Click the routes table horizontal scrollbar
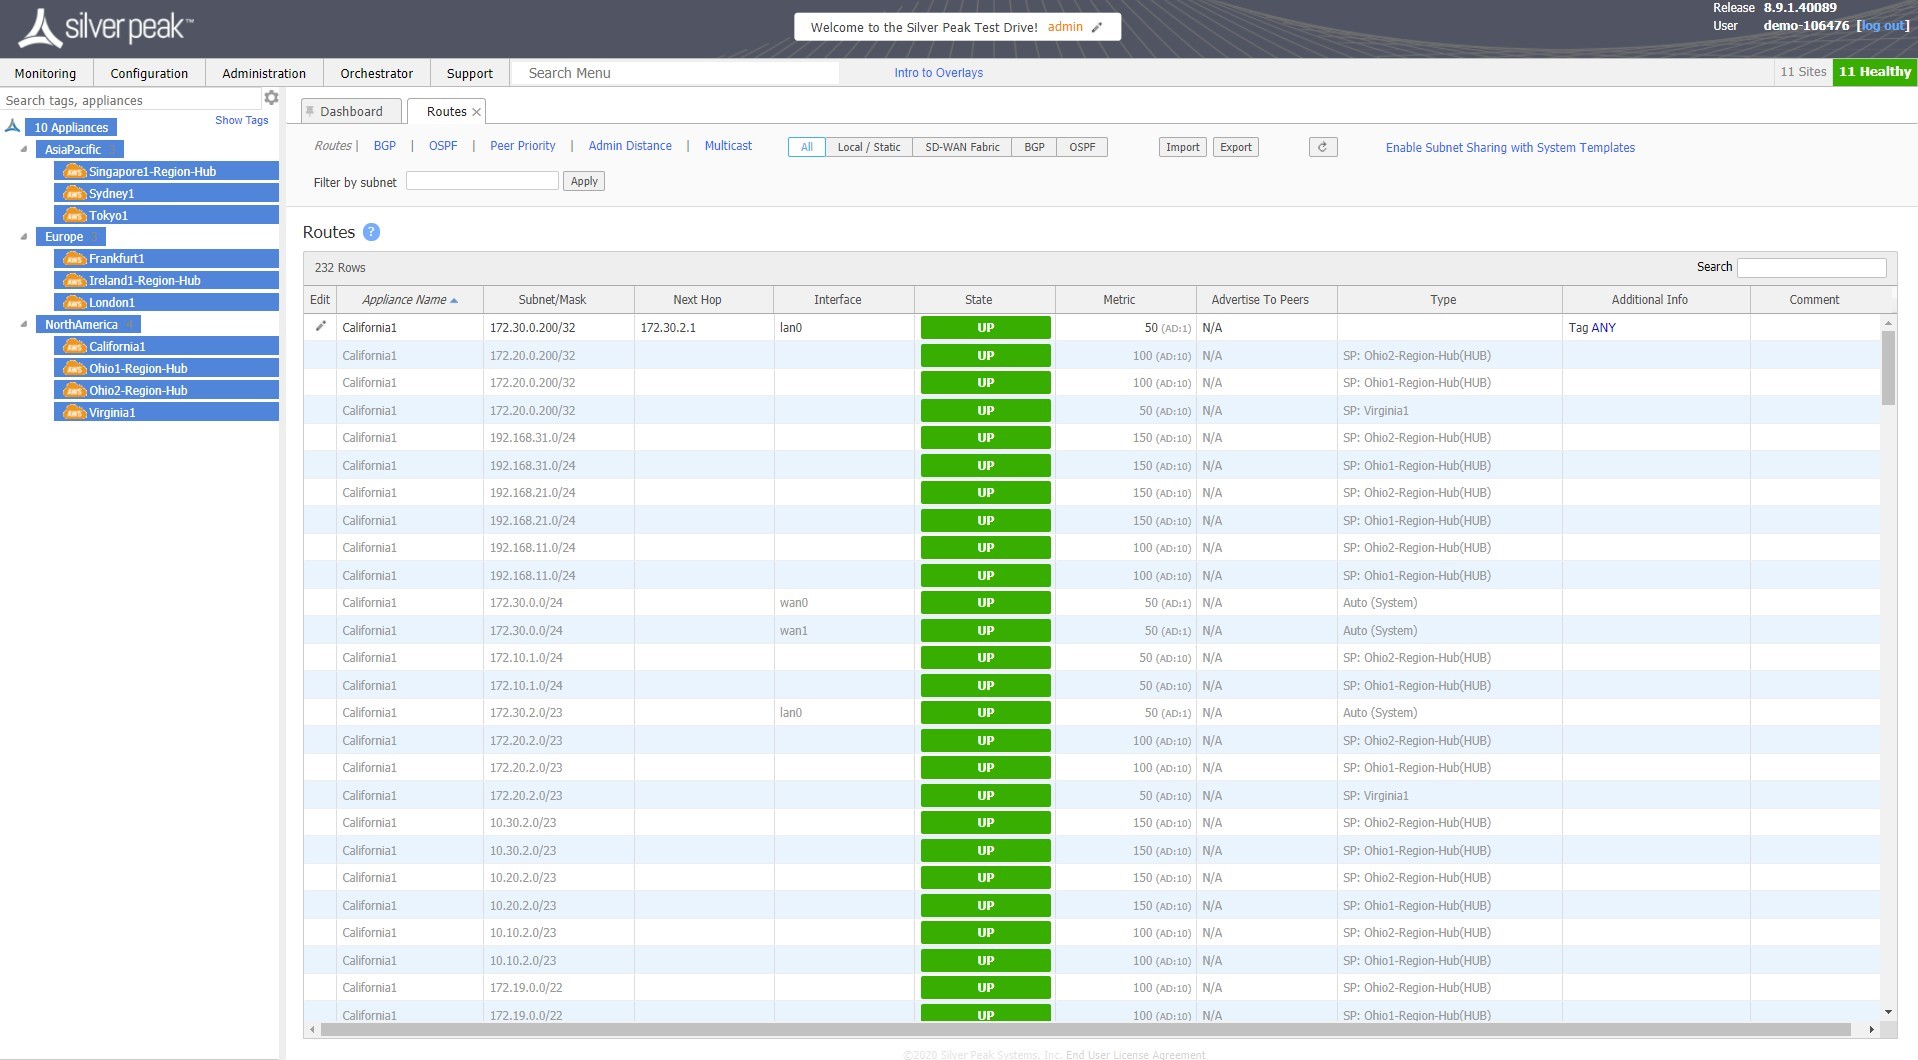Screen dimensions: 1918x1060 pos(1086,1029)
